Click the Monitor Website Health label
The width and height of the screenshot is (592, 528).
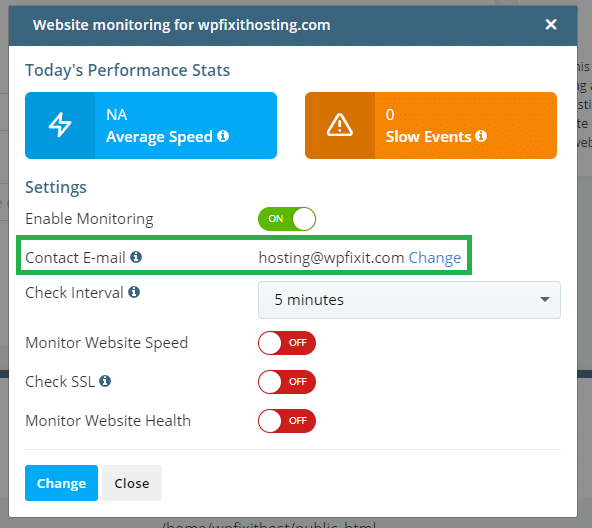click(x=108, y=421)
